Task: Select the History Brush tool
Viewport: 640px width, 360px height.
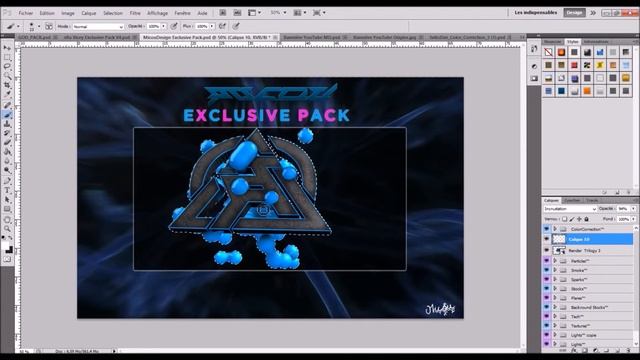Action: coord(7,133)
